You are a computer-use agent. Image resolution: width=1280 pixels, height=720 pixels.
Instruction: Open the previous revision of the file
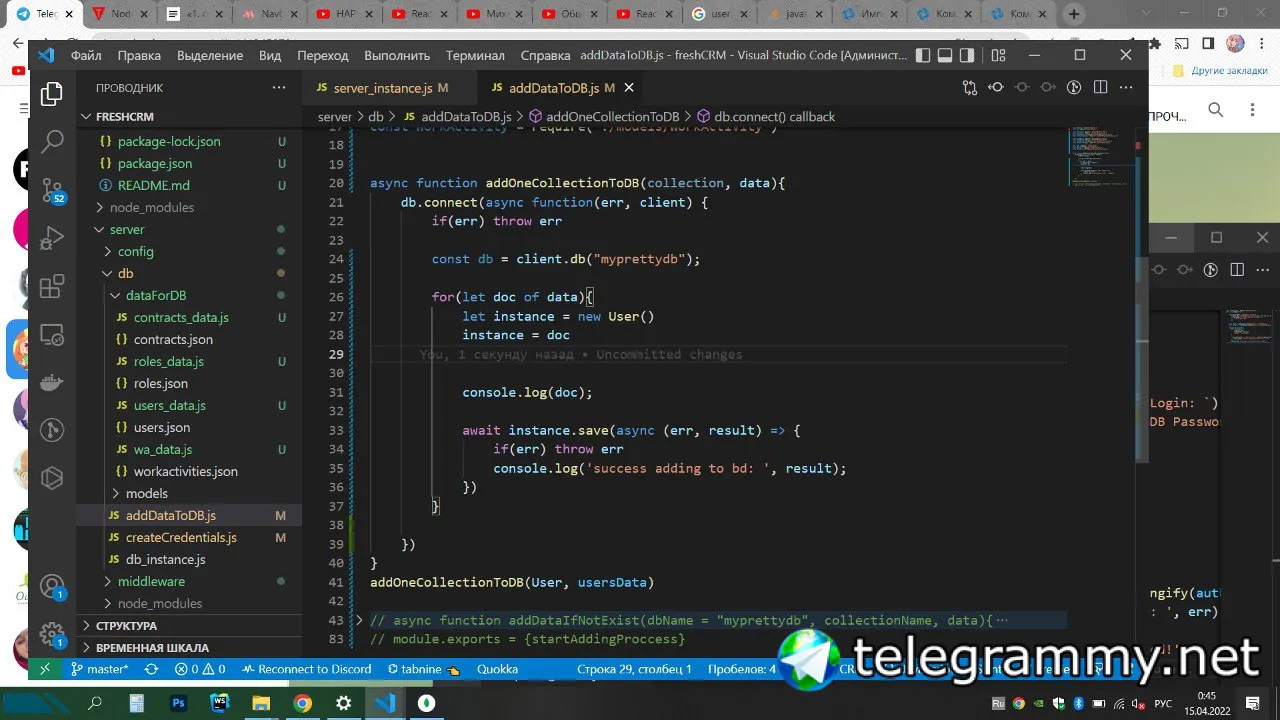point(995,88)
